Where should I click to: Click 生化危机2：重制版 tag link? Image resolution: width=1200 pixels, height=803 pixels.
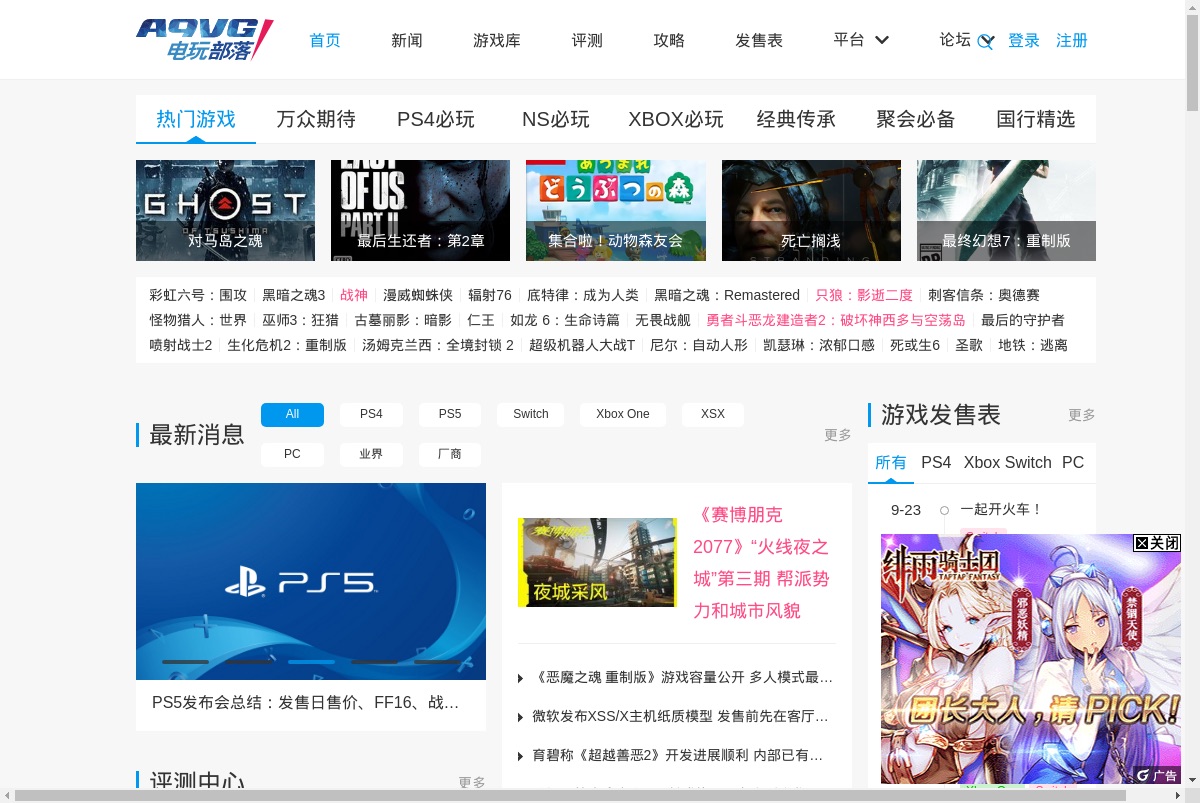pyautogui.click(x=287, y=345)
